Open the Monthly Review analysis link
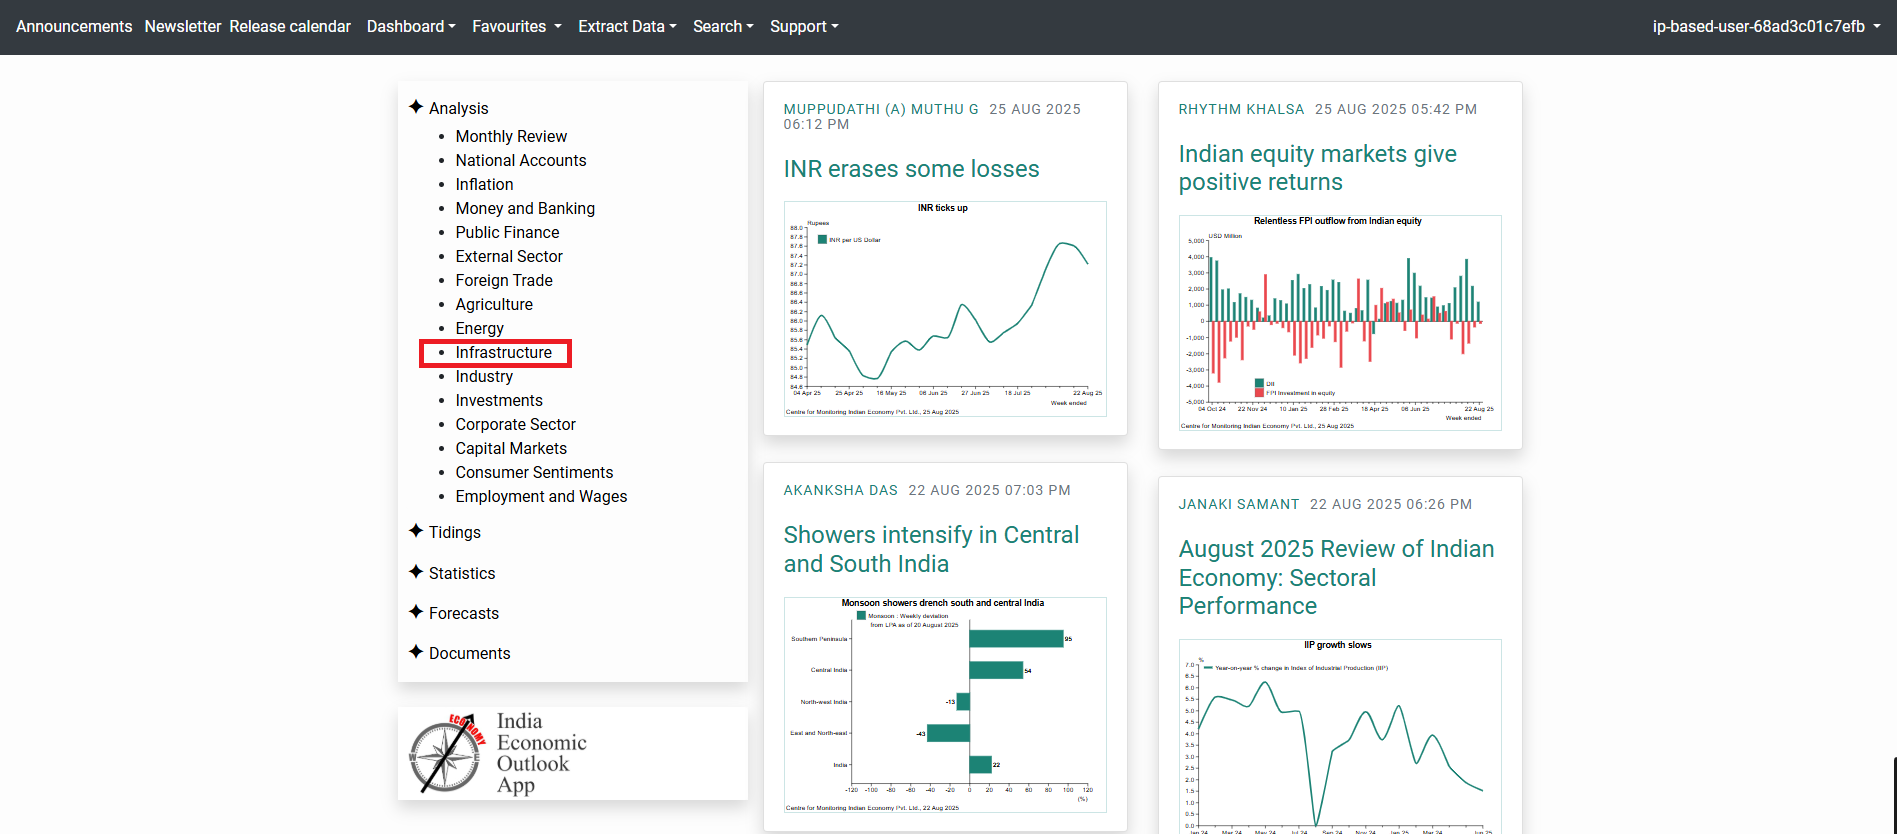 tap(511, 137)
